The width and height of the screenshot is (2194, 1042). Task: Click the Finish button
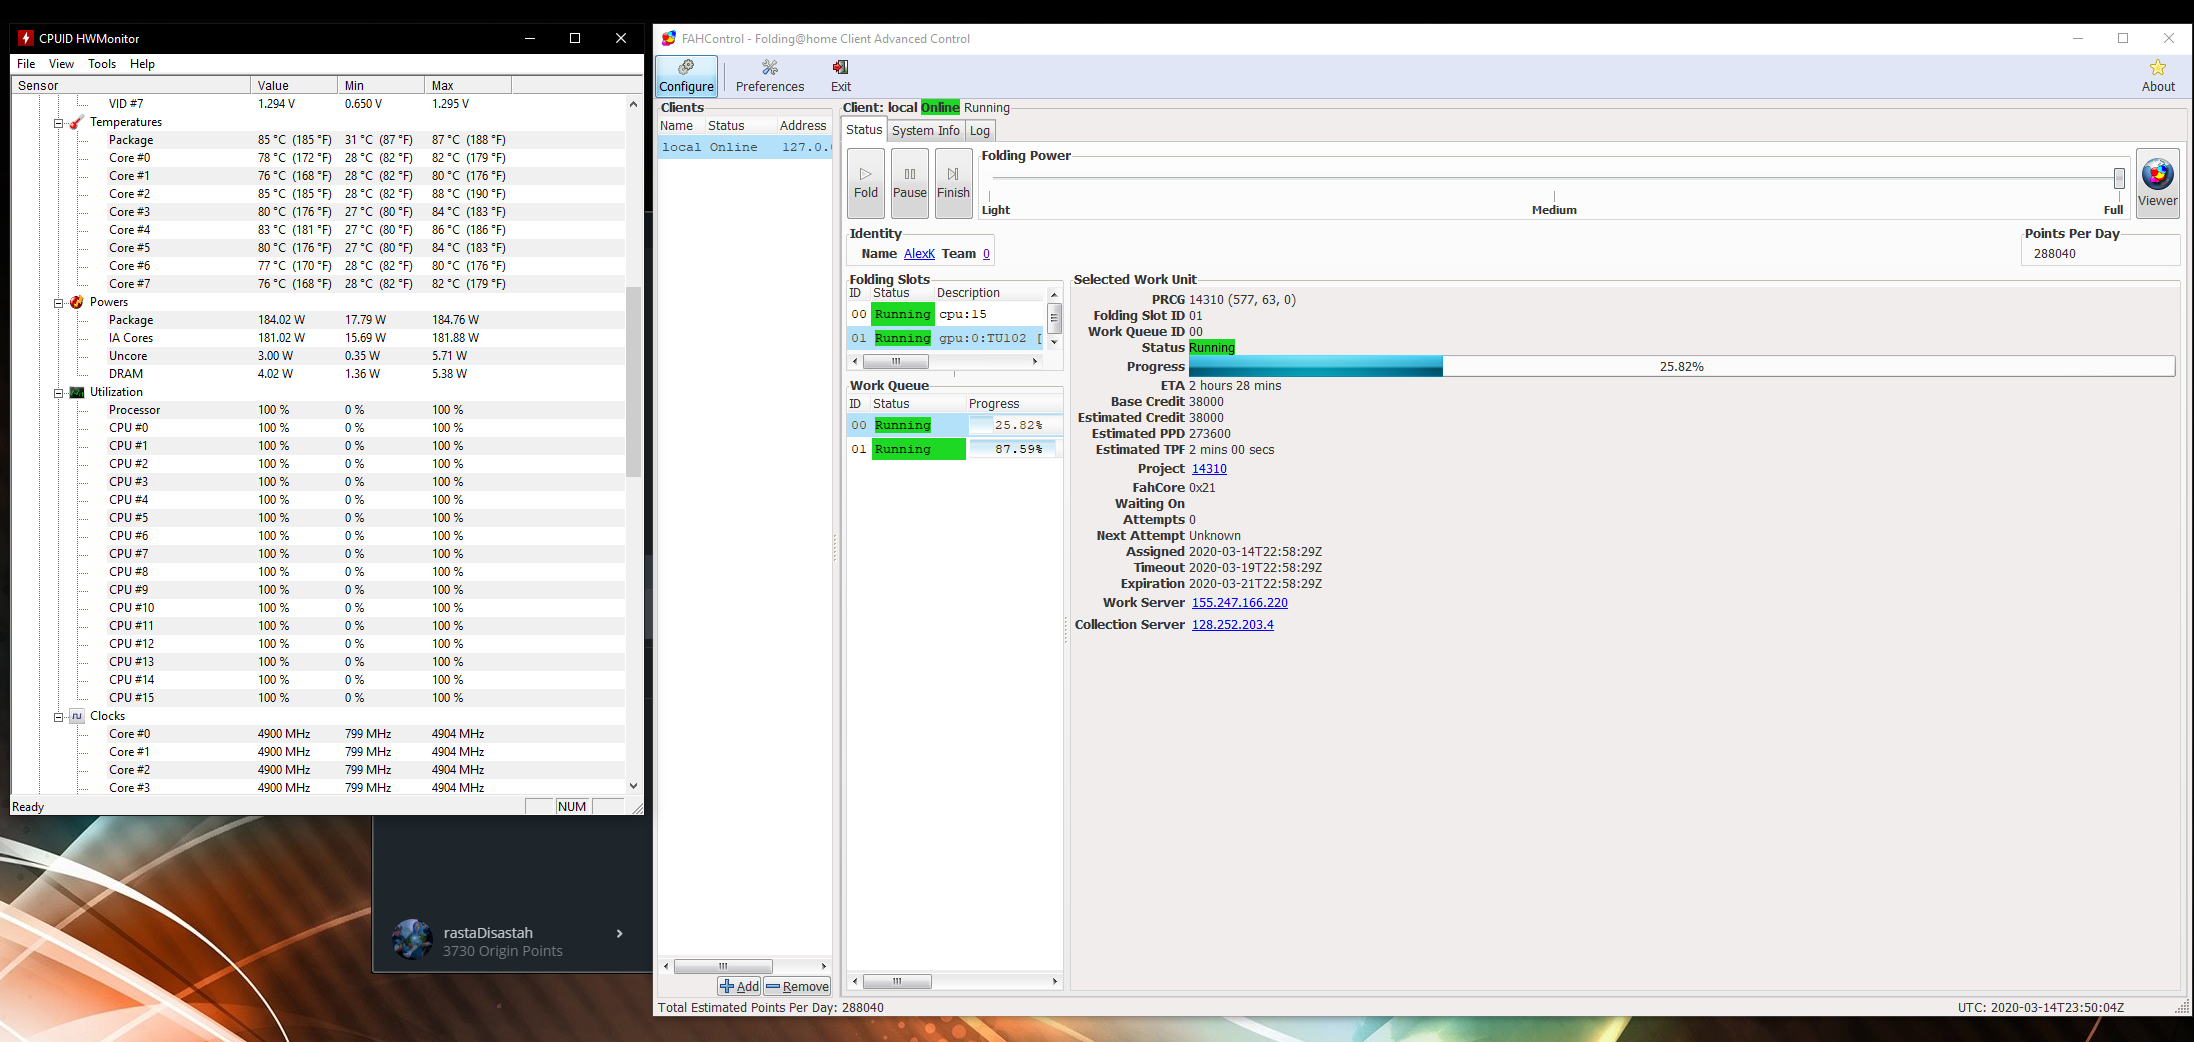pyautogui.click(x=953, y=183)
